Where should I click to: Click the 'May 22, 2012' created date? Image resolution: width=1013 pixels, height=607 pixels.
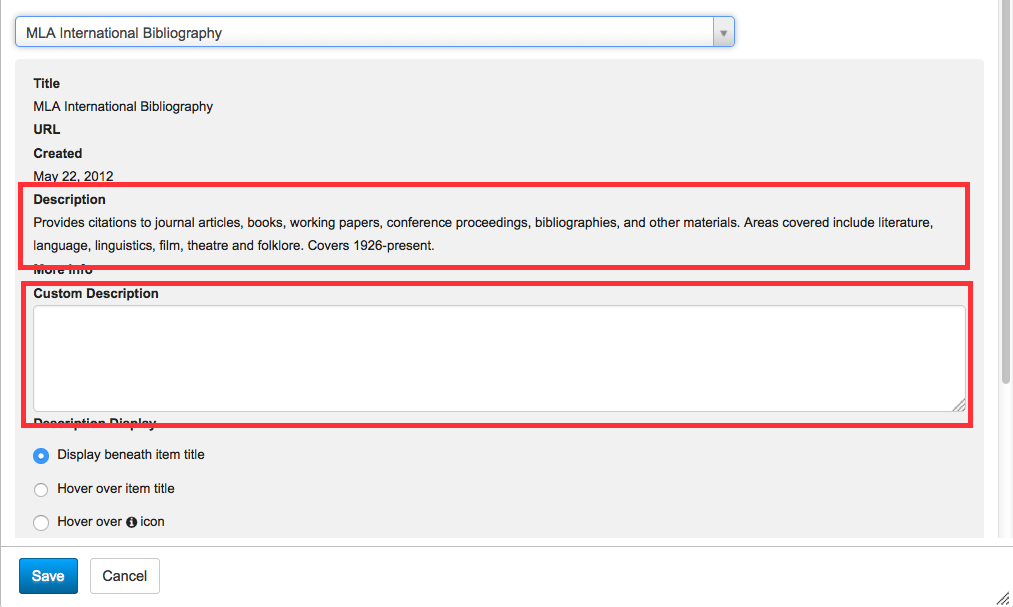[73, 176]
